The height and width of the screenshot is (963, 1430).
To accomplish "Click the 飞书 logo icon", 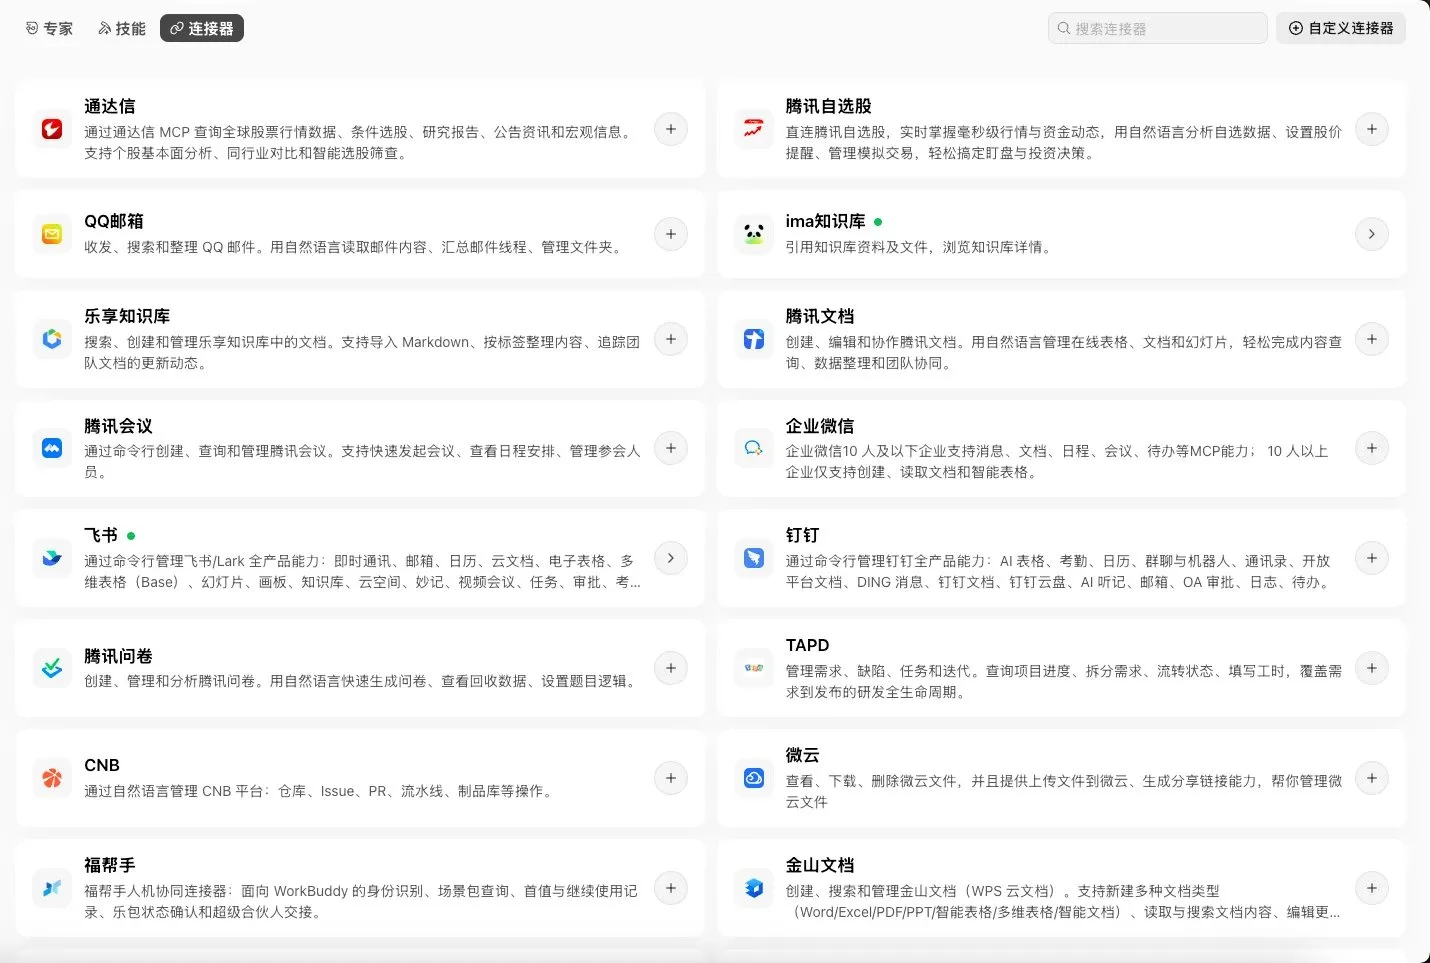I will coord(52,558).
